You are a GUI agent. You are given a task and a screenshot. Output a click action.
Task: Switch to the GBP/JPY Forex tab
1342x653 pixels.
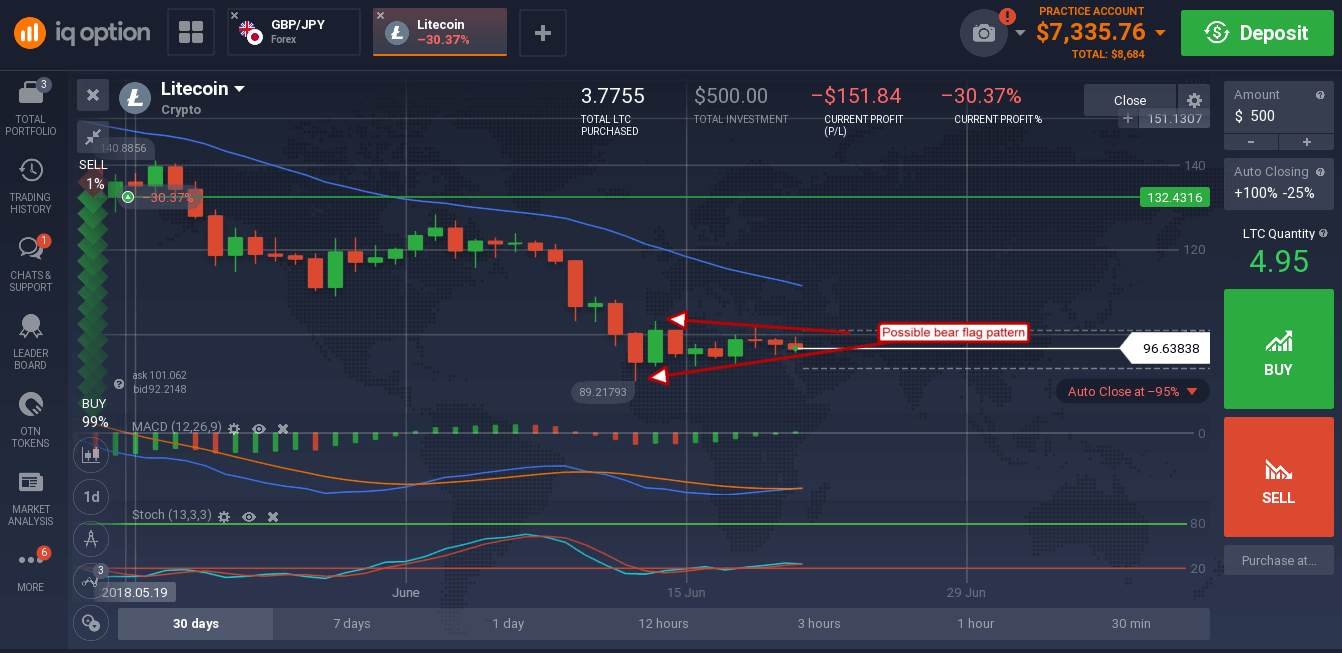coord(294,32)
